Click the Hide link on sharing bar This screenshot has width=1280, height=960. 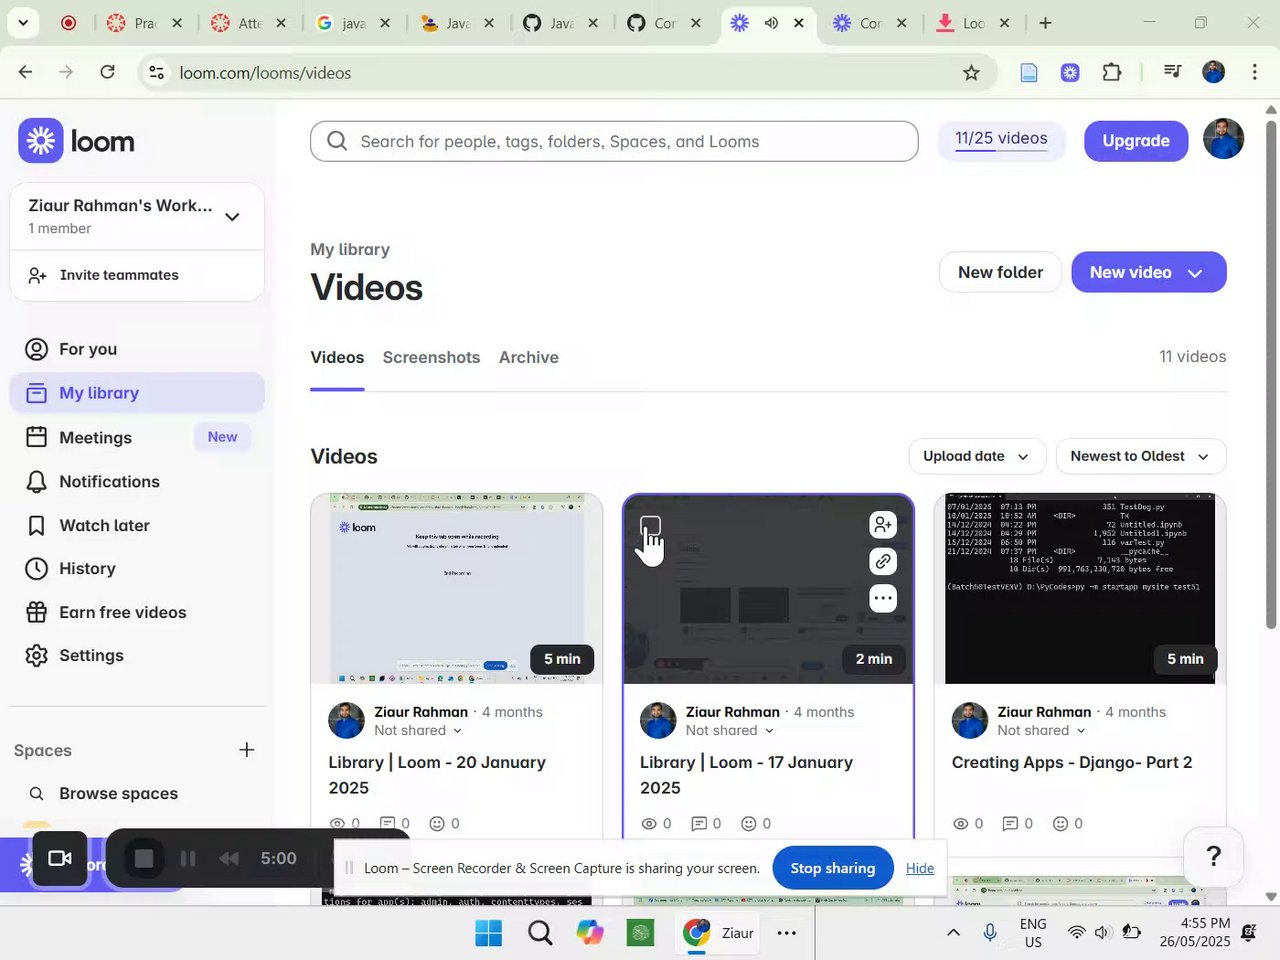(x=920, y=868)
